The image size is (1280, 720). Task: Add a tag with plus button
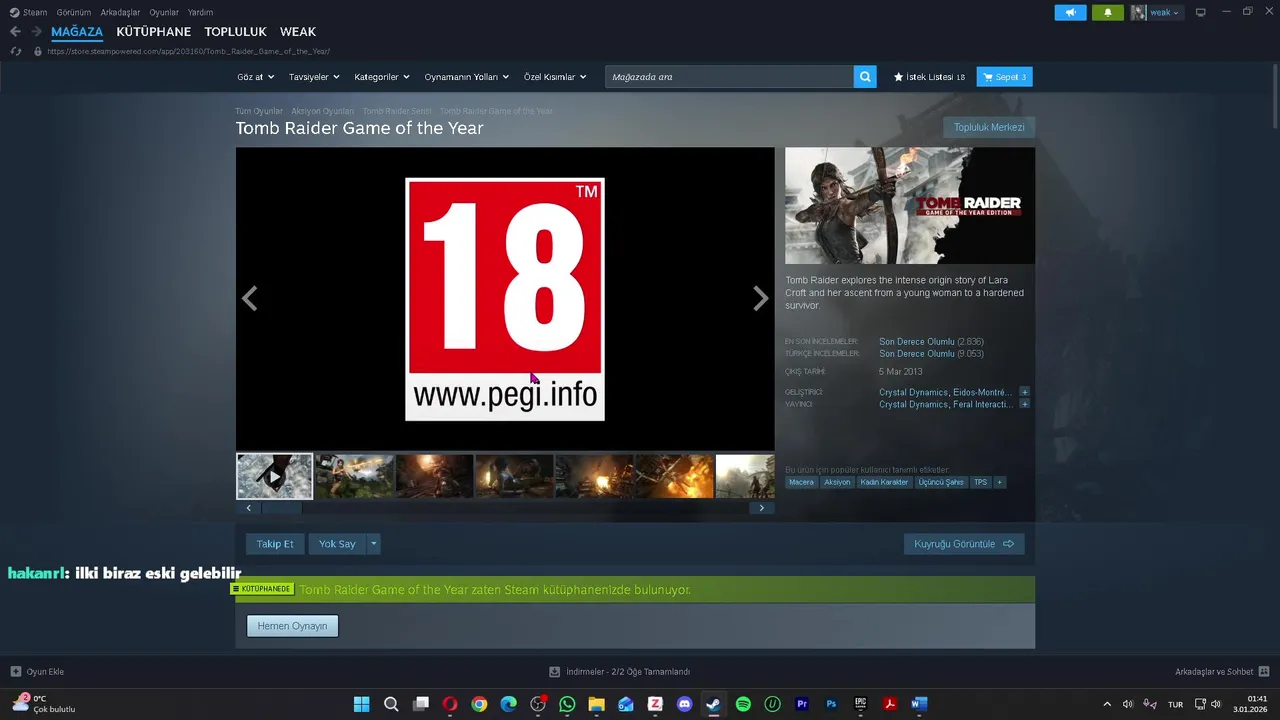click(x=999, y=482)
